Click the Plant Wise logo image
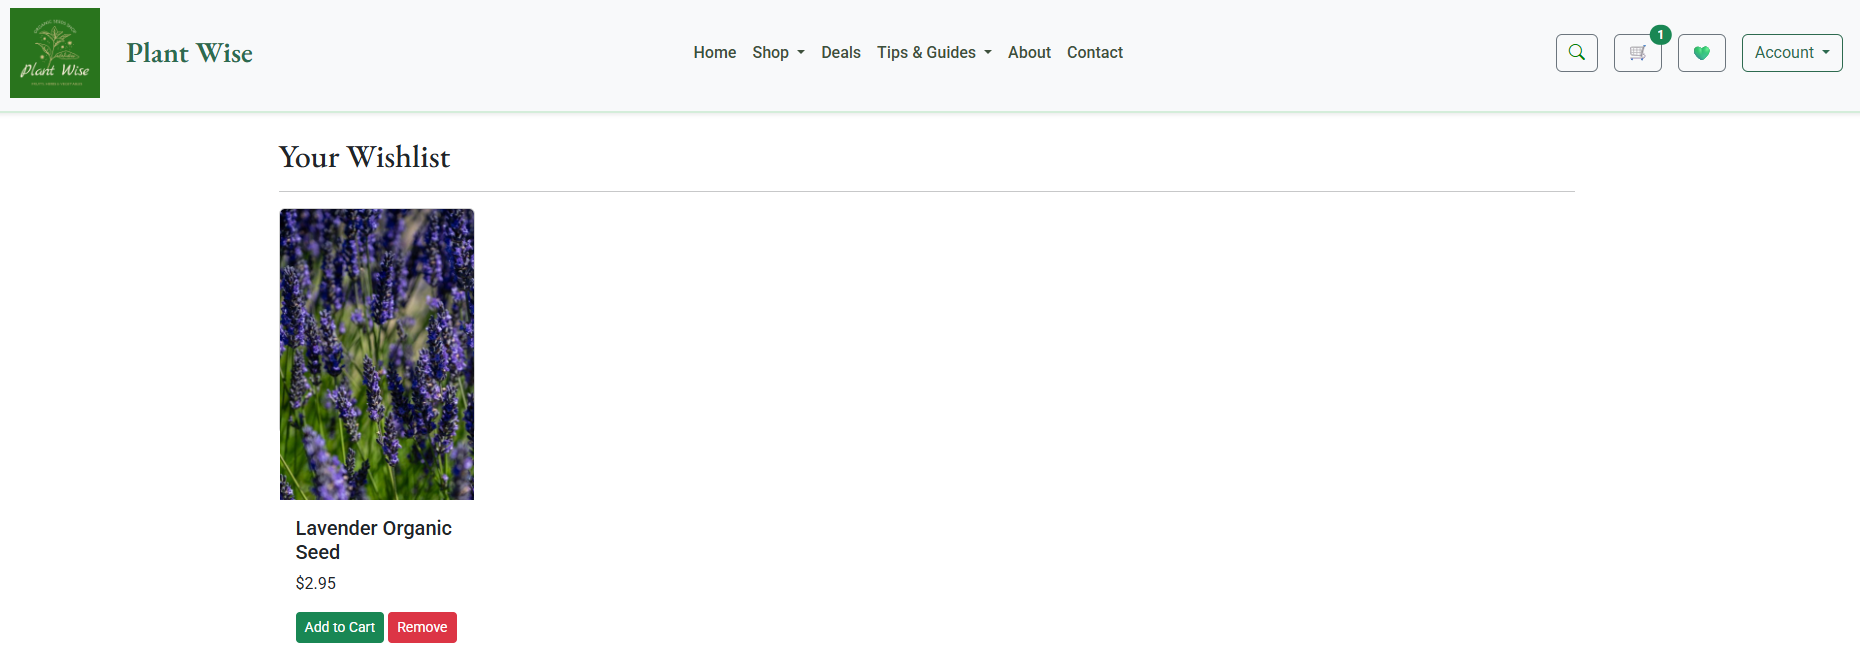Screen dimensions: 1860x655 55,53
